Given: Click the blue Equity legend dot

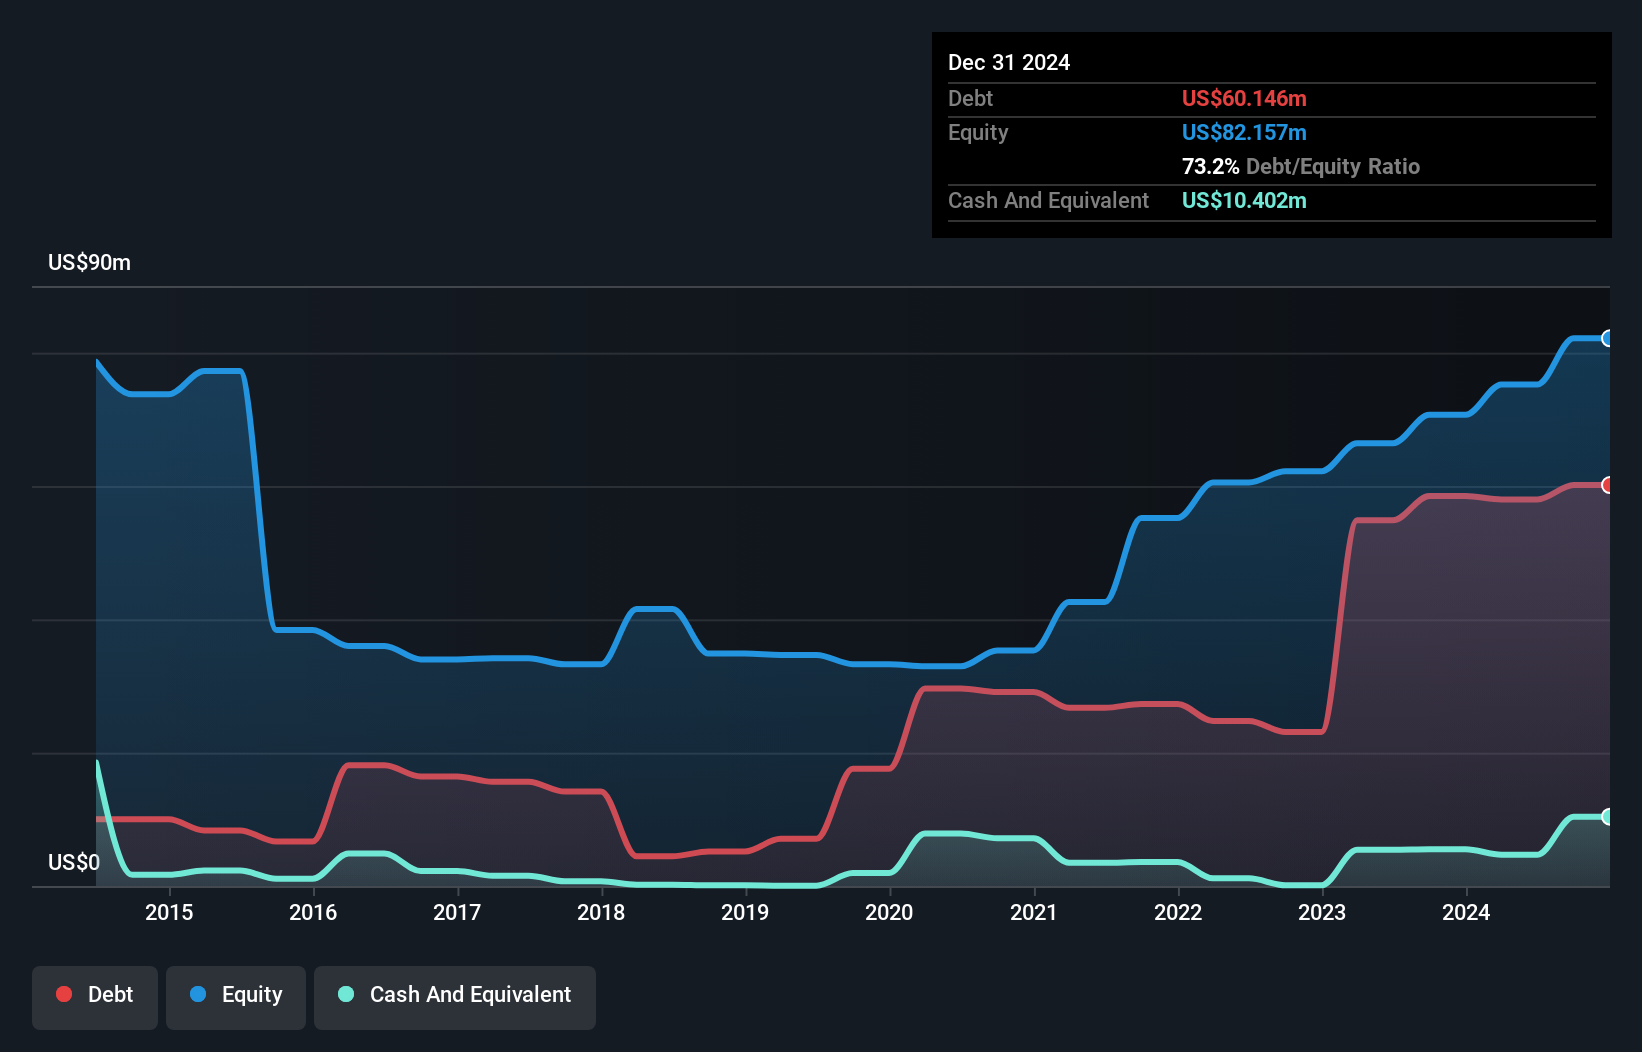Looking at the screenshot, I should pyautogui.click(x=198, y=995).
